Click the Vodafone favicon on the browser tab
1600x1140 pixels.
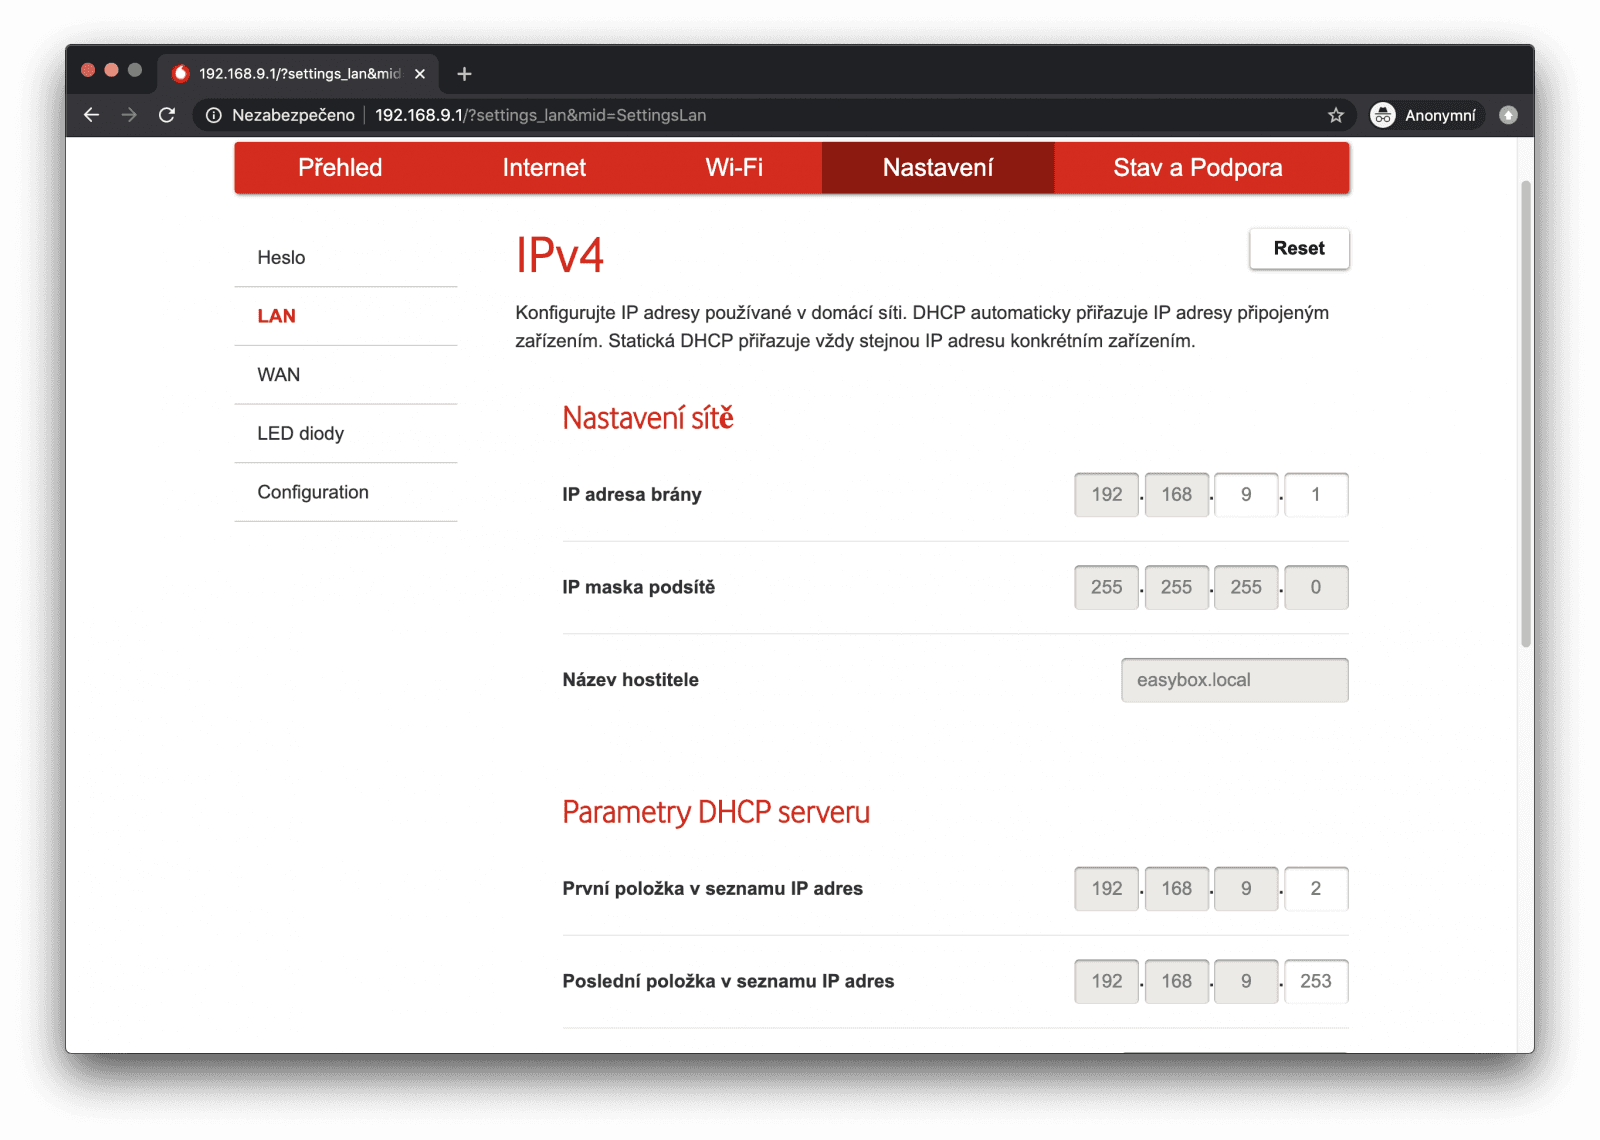(x=181, y=73)
